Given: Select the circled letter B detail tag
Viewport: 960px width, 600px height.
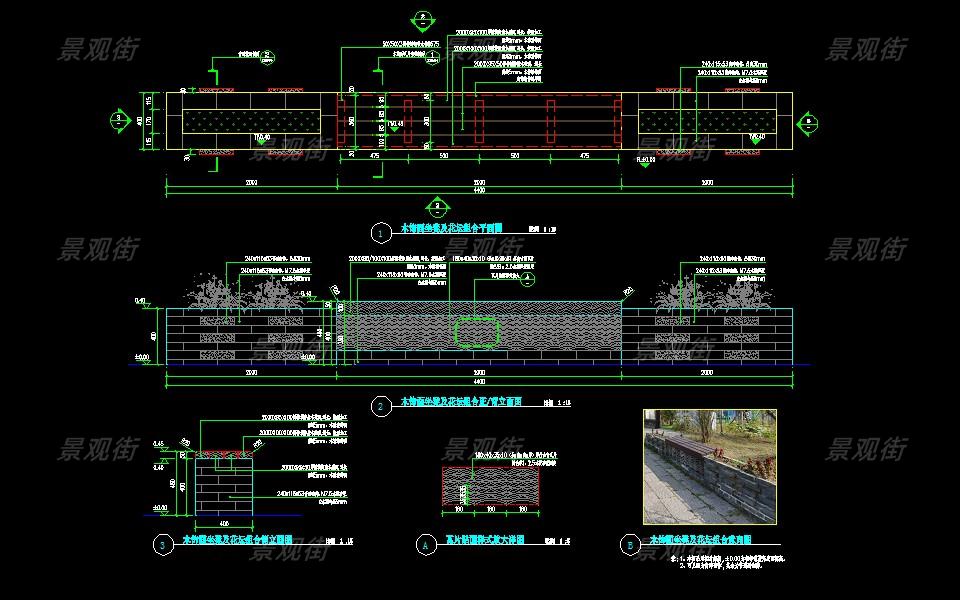Looking at the screenshot, I should coord(630,545).
